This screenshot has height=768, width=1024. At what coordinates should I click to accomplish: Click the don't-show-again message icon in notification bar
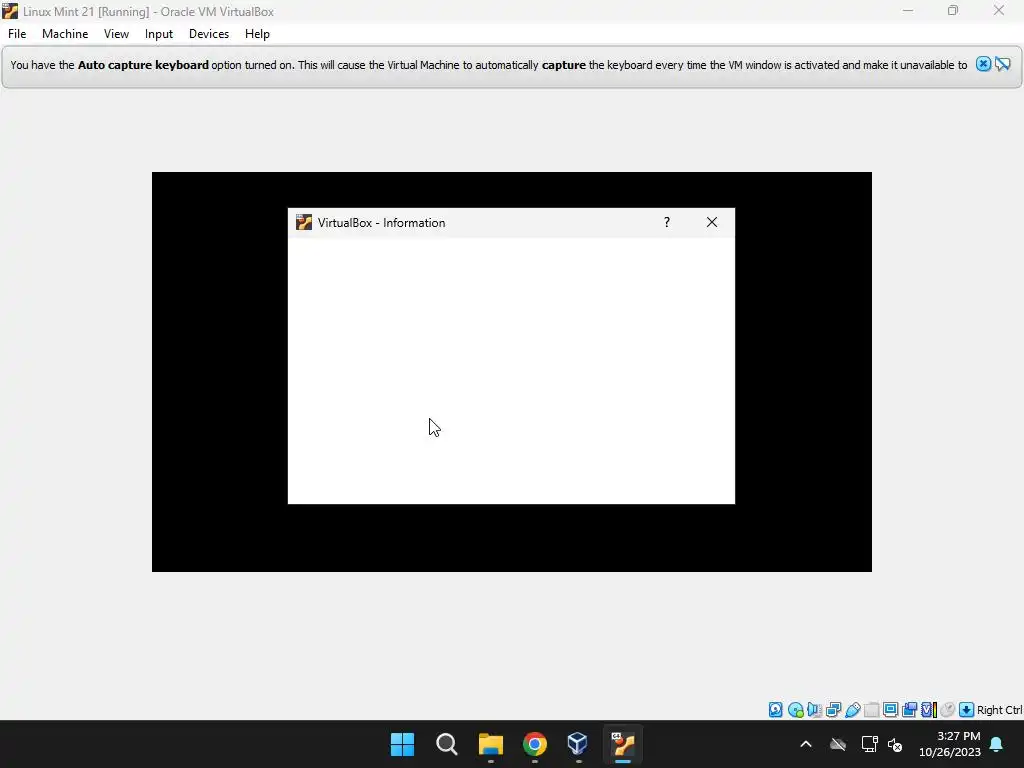tap(1003, 64)
